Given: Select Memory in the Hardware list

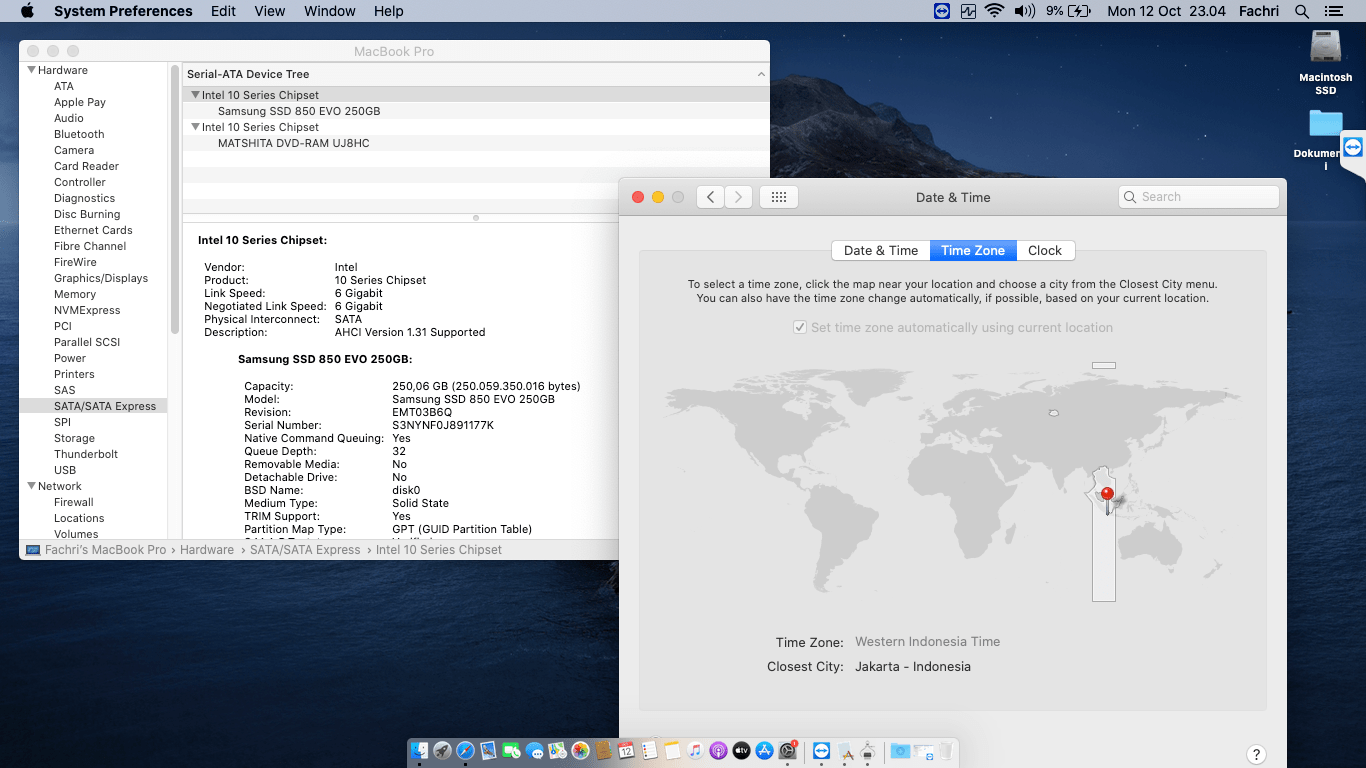Looking at the screenshot, I should 75,294.
